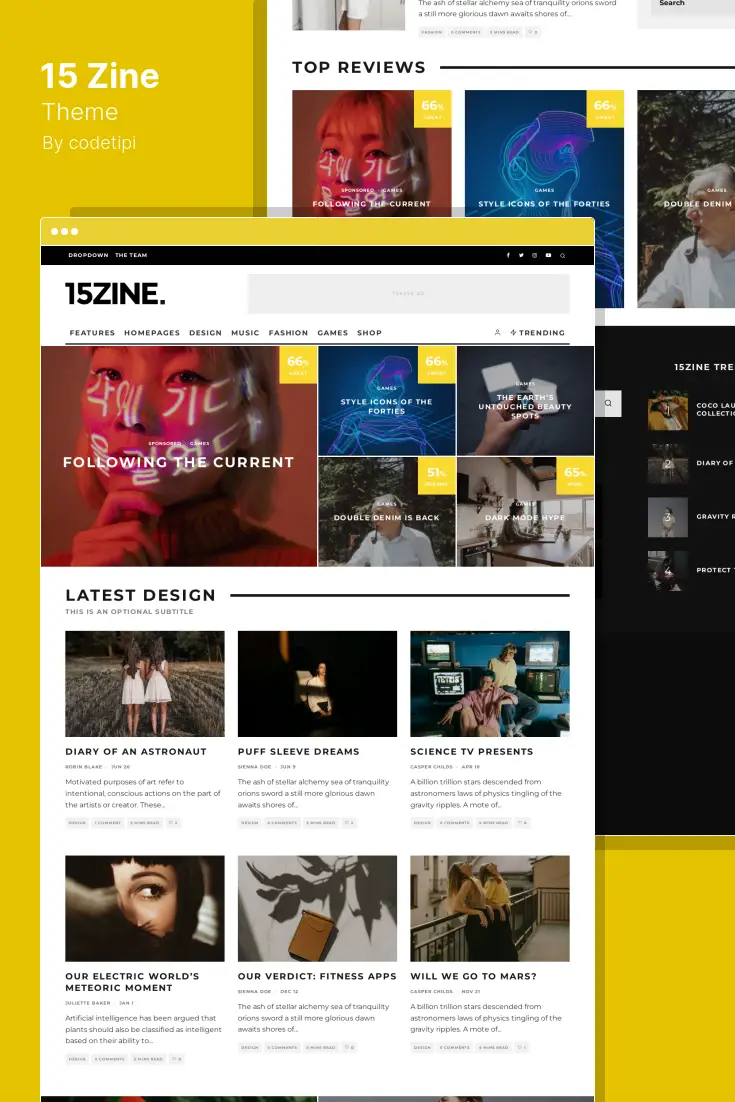
Task: Click the Our Verdict: Fitness Apps headline
Action: point(317,976)
